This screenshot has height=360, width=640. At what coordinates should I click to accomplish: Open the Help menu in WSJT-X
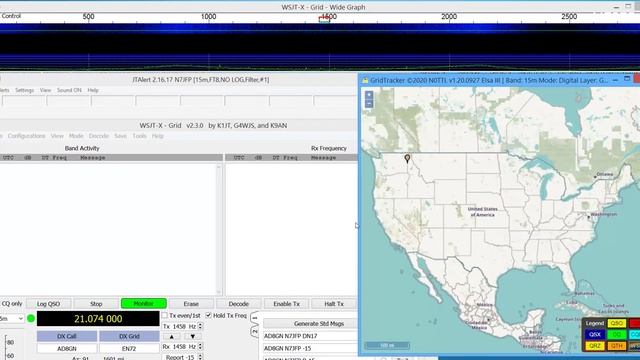[x=158, y=136]
